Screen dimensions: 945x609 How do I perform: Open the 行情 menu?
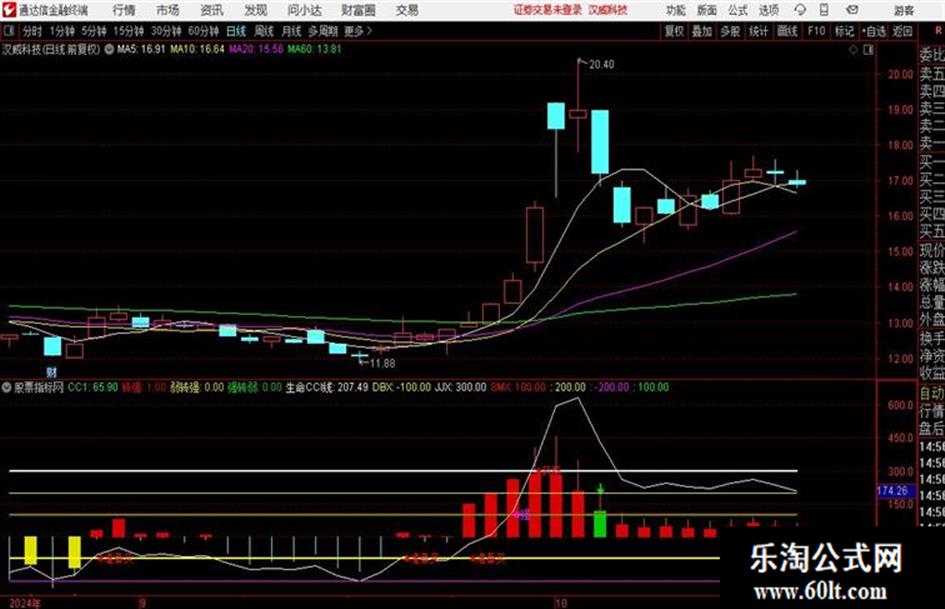[x=124, y=10]
